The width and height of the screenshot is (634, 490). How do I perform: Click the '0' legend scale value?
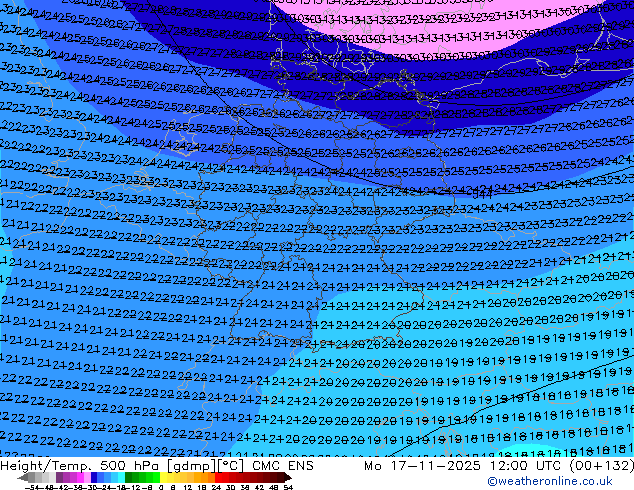[161, 487]
